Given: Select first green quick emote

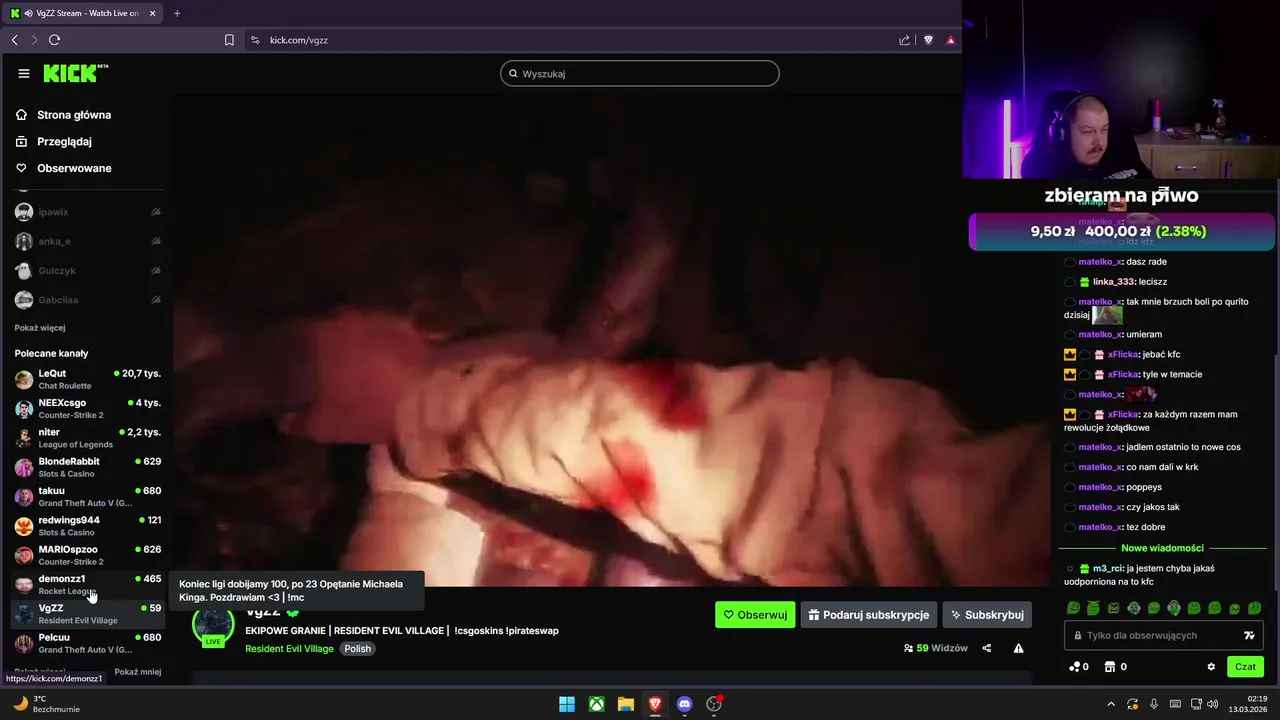Looking at the screenshot, I should coord(1073,608).
